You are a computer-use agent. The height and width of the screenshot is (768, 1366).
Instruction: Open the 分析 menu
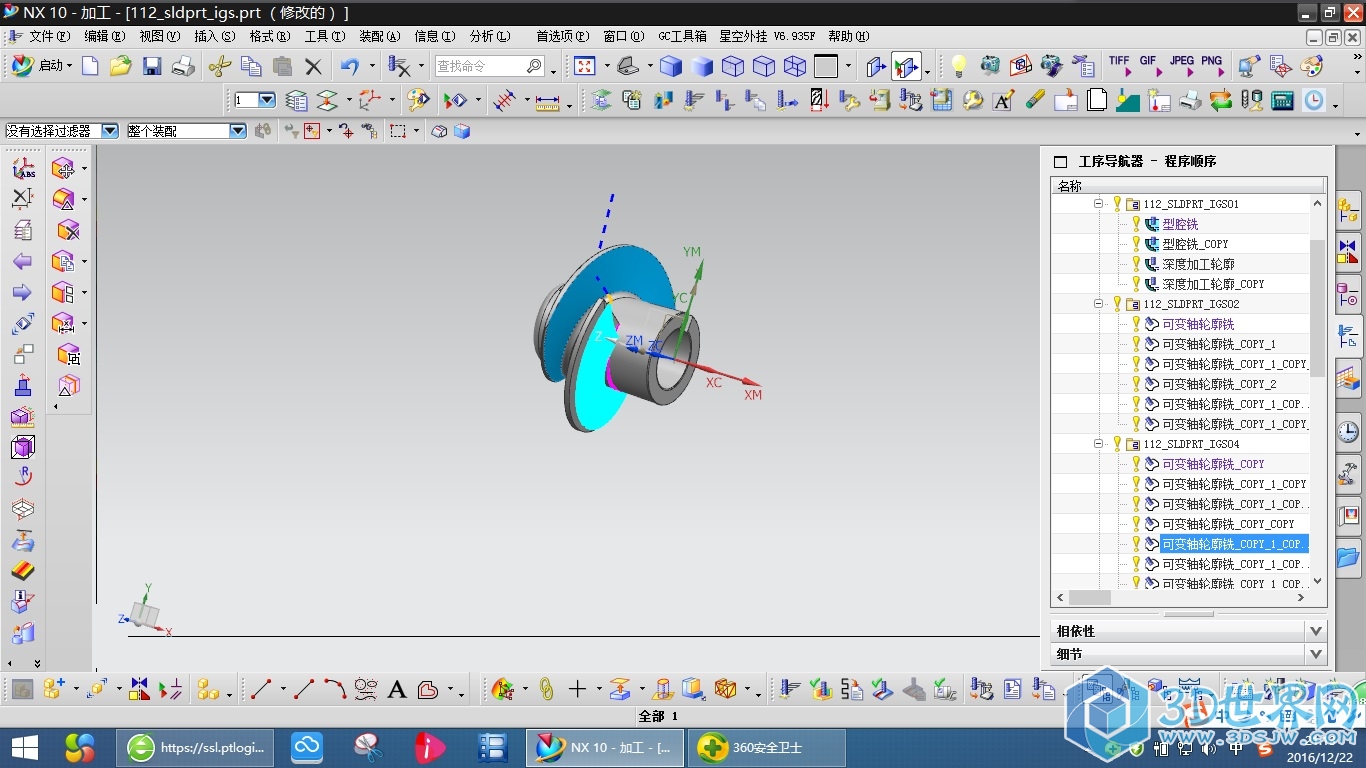click(490, 36)
